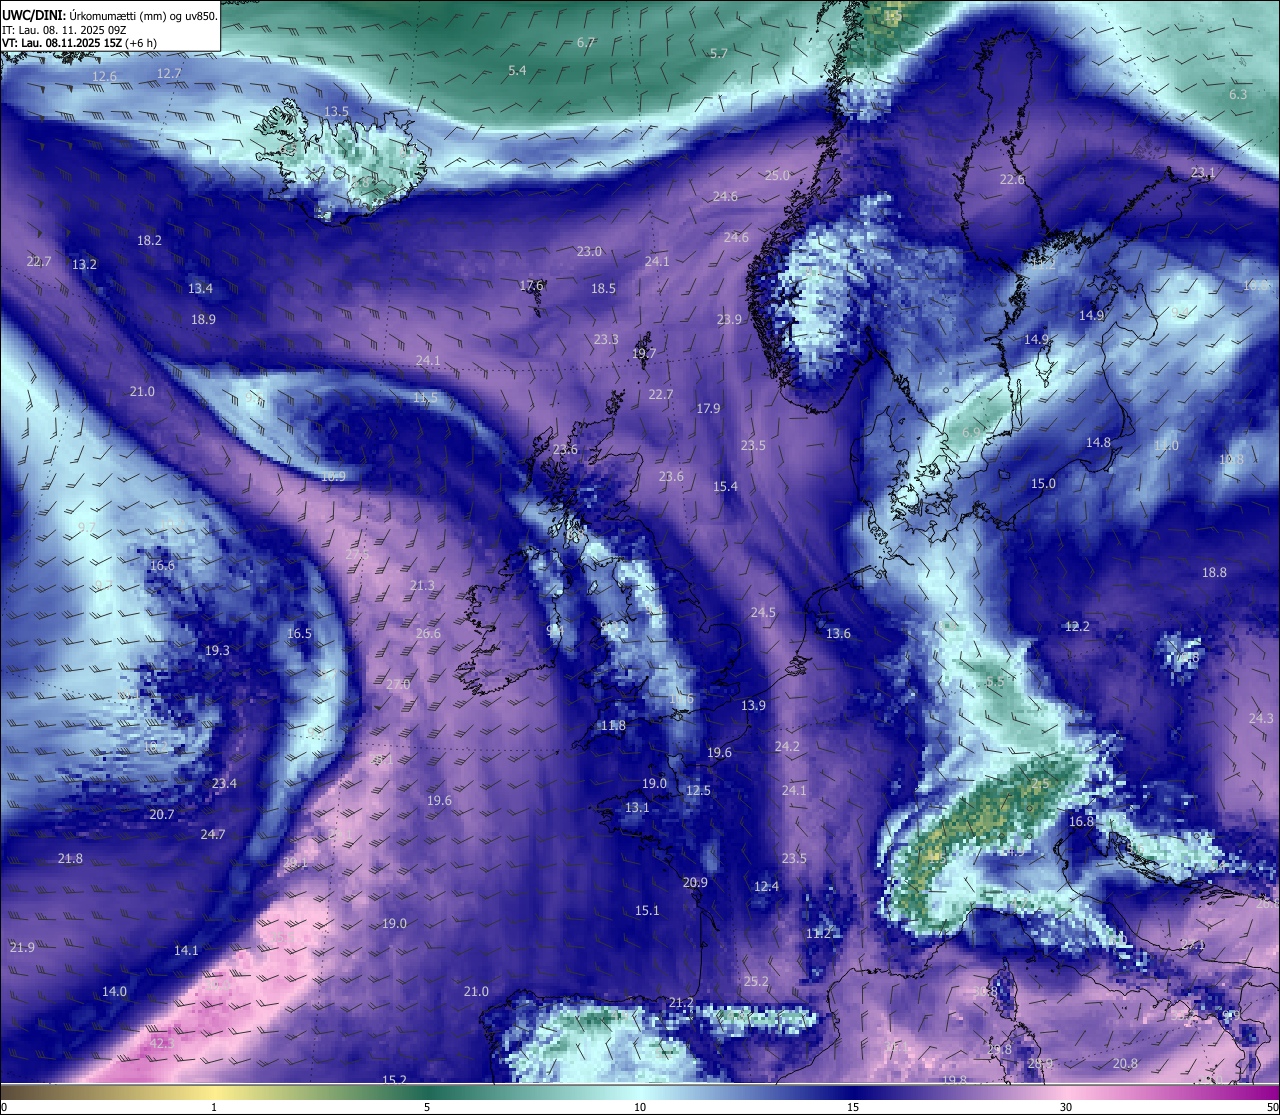Click the 22.6 map value
This screenshot has height=1115, width=1280.
1012,179
